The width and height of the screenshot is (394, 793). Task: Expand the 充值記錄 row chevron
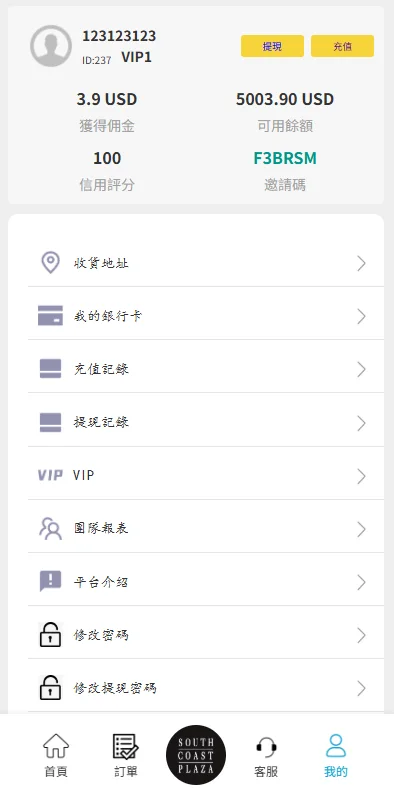[x=361, y=370]
